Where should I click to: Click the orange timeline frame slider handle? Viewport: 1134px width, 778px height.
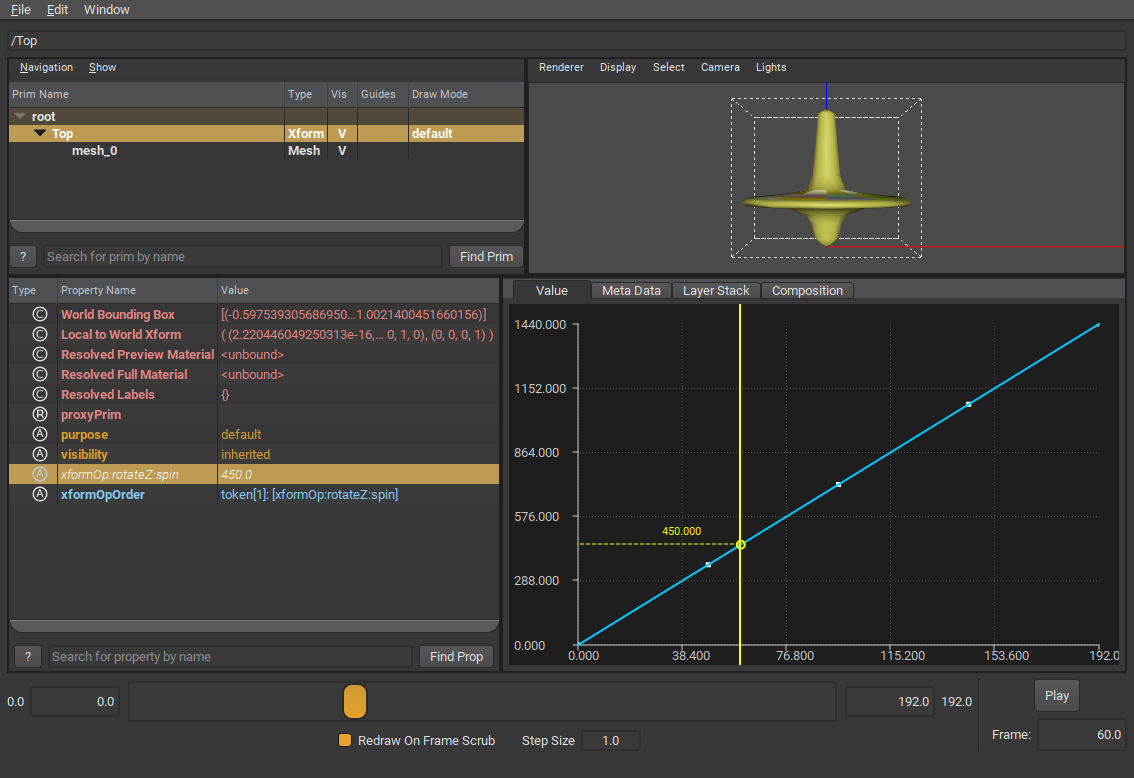point(355,701)
